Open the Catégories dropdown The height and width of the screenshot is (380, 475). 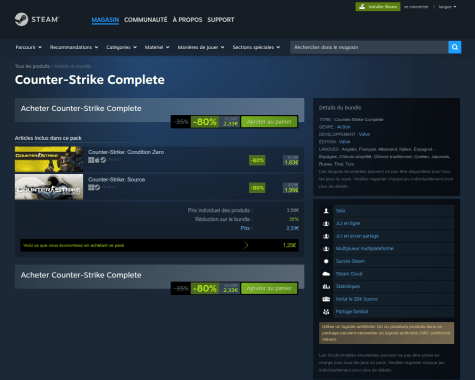(121, 47)
